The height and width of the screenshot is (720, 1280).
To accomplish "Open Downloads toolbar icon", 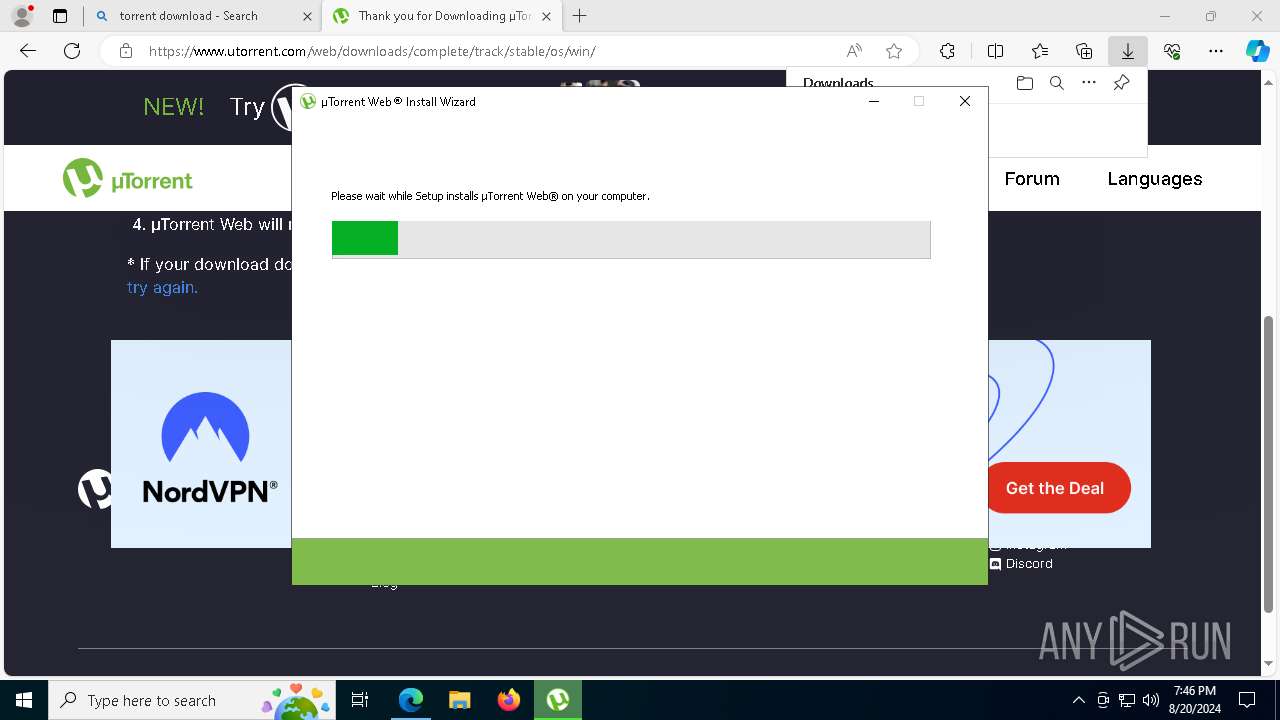I will pyautogui.click(x=1127, y=51).
